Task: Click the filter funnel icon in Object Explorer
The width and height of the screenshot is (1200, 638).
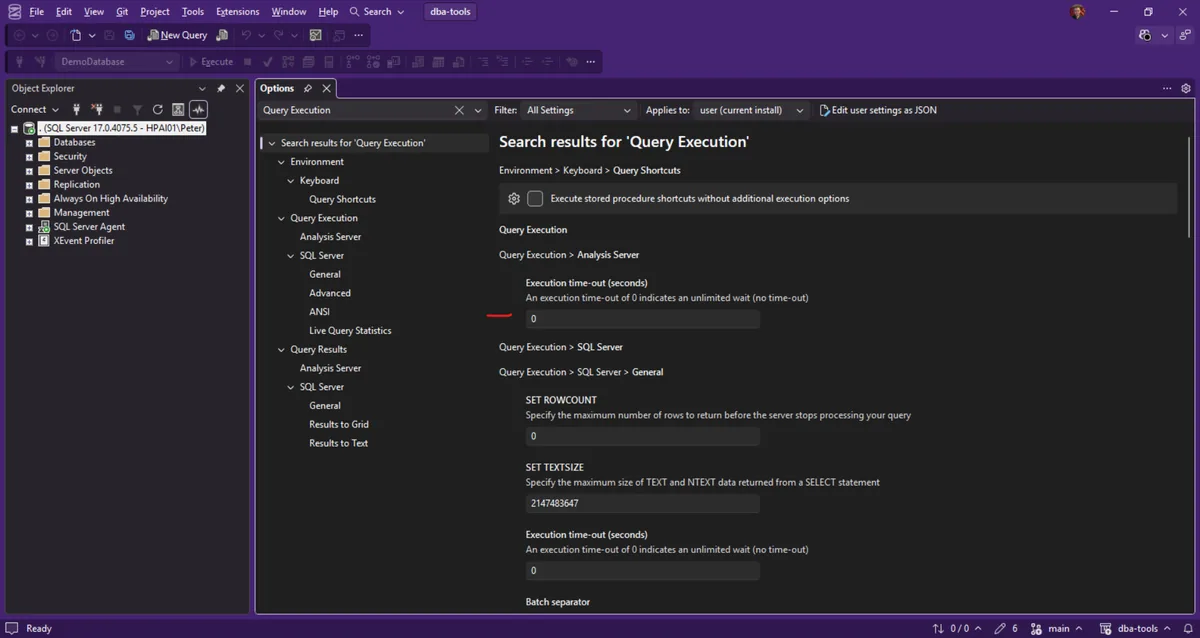Action: pyautogui.click(x=137, y=109)
